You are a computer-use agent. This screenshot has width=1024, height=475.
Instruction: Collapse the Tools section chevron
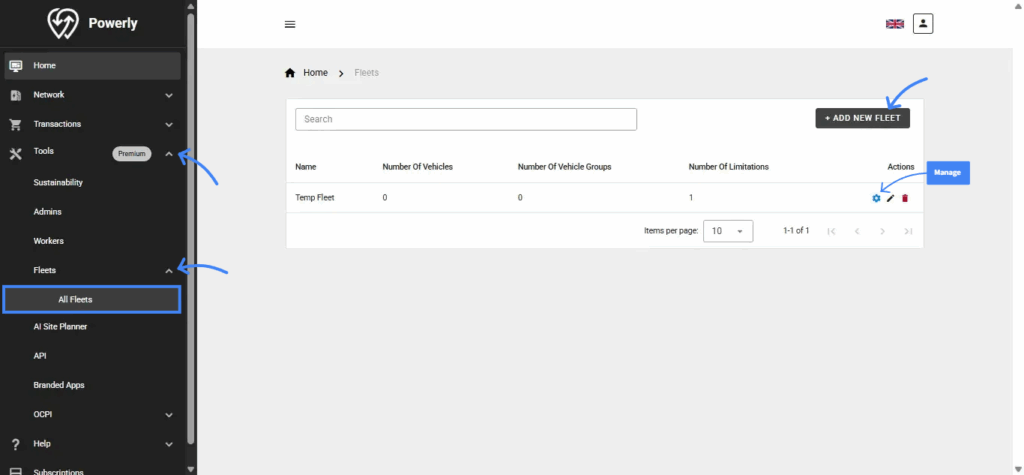click(169, 154)
